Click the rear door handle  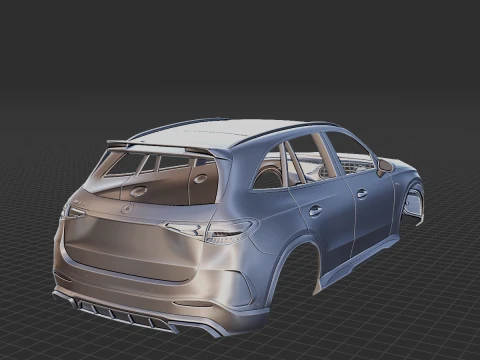tap(315, 211)
